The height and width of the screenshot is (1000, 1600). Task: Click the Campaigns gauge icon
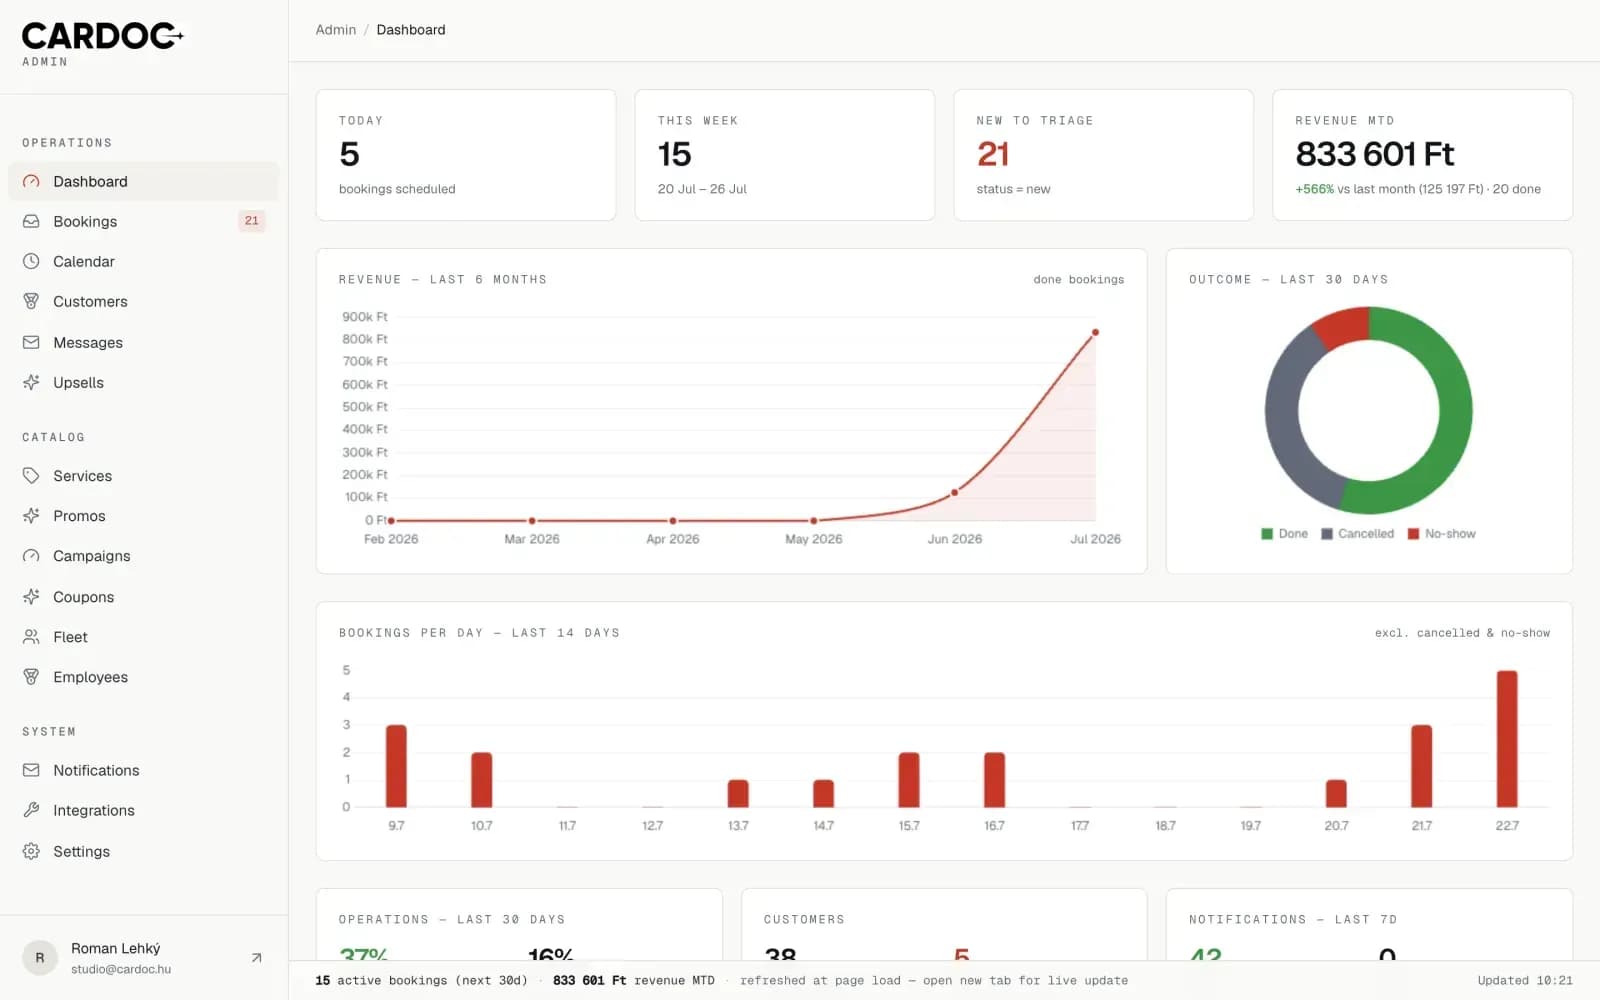31,556
